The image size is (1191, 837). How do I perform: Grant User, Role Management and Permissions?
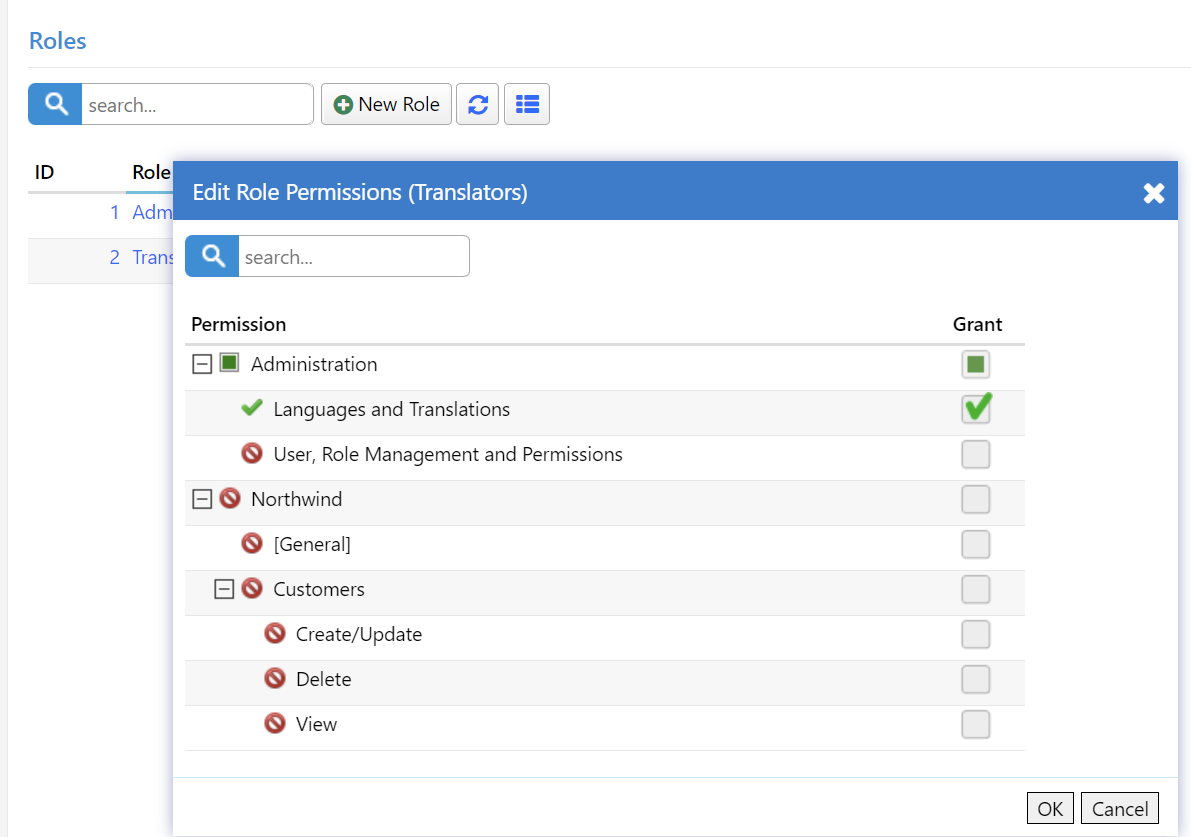coord(976,454)
